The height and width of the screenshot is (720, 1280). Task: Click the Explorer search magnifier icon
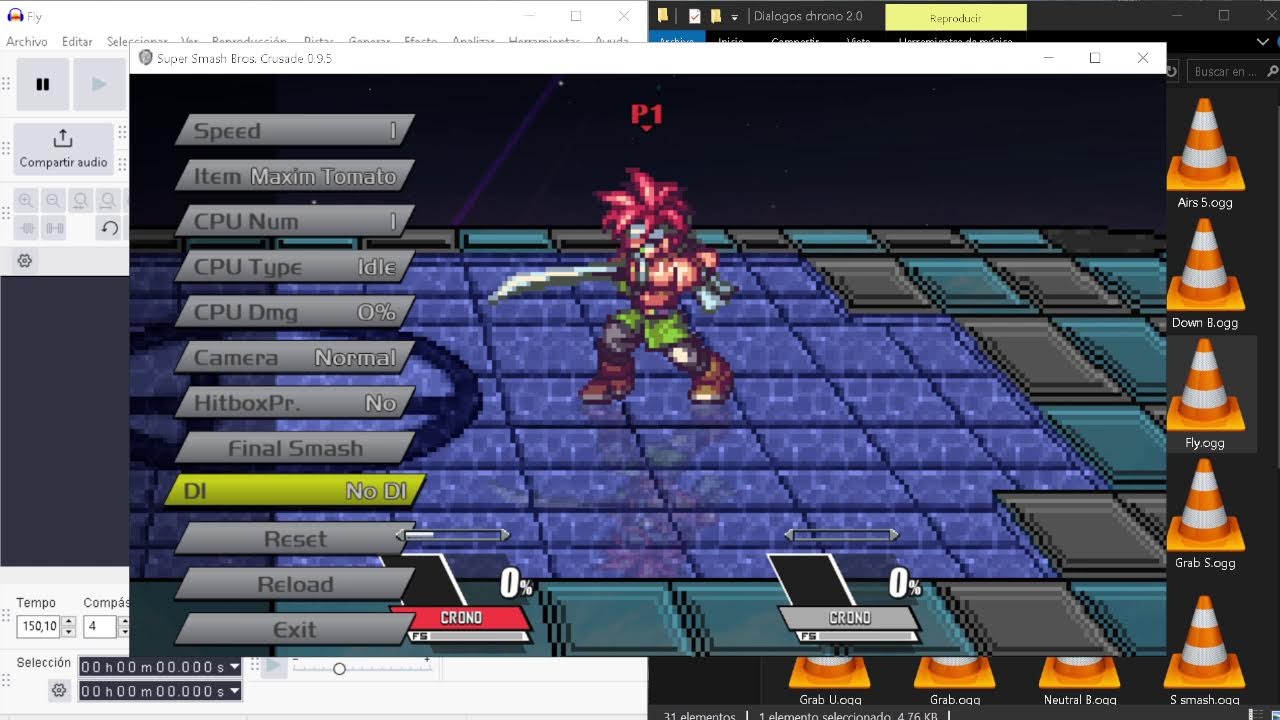point(1272,72)
